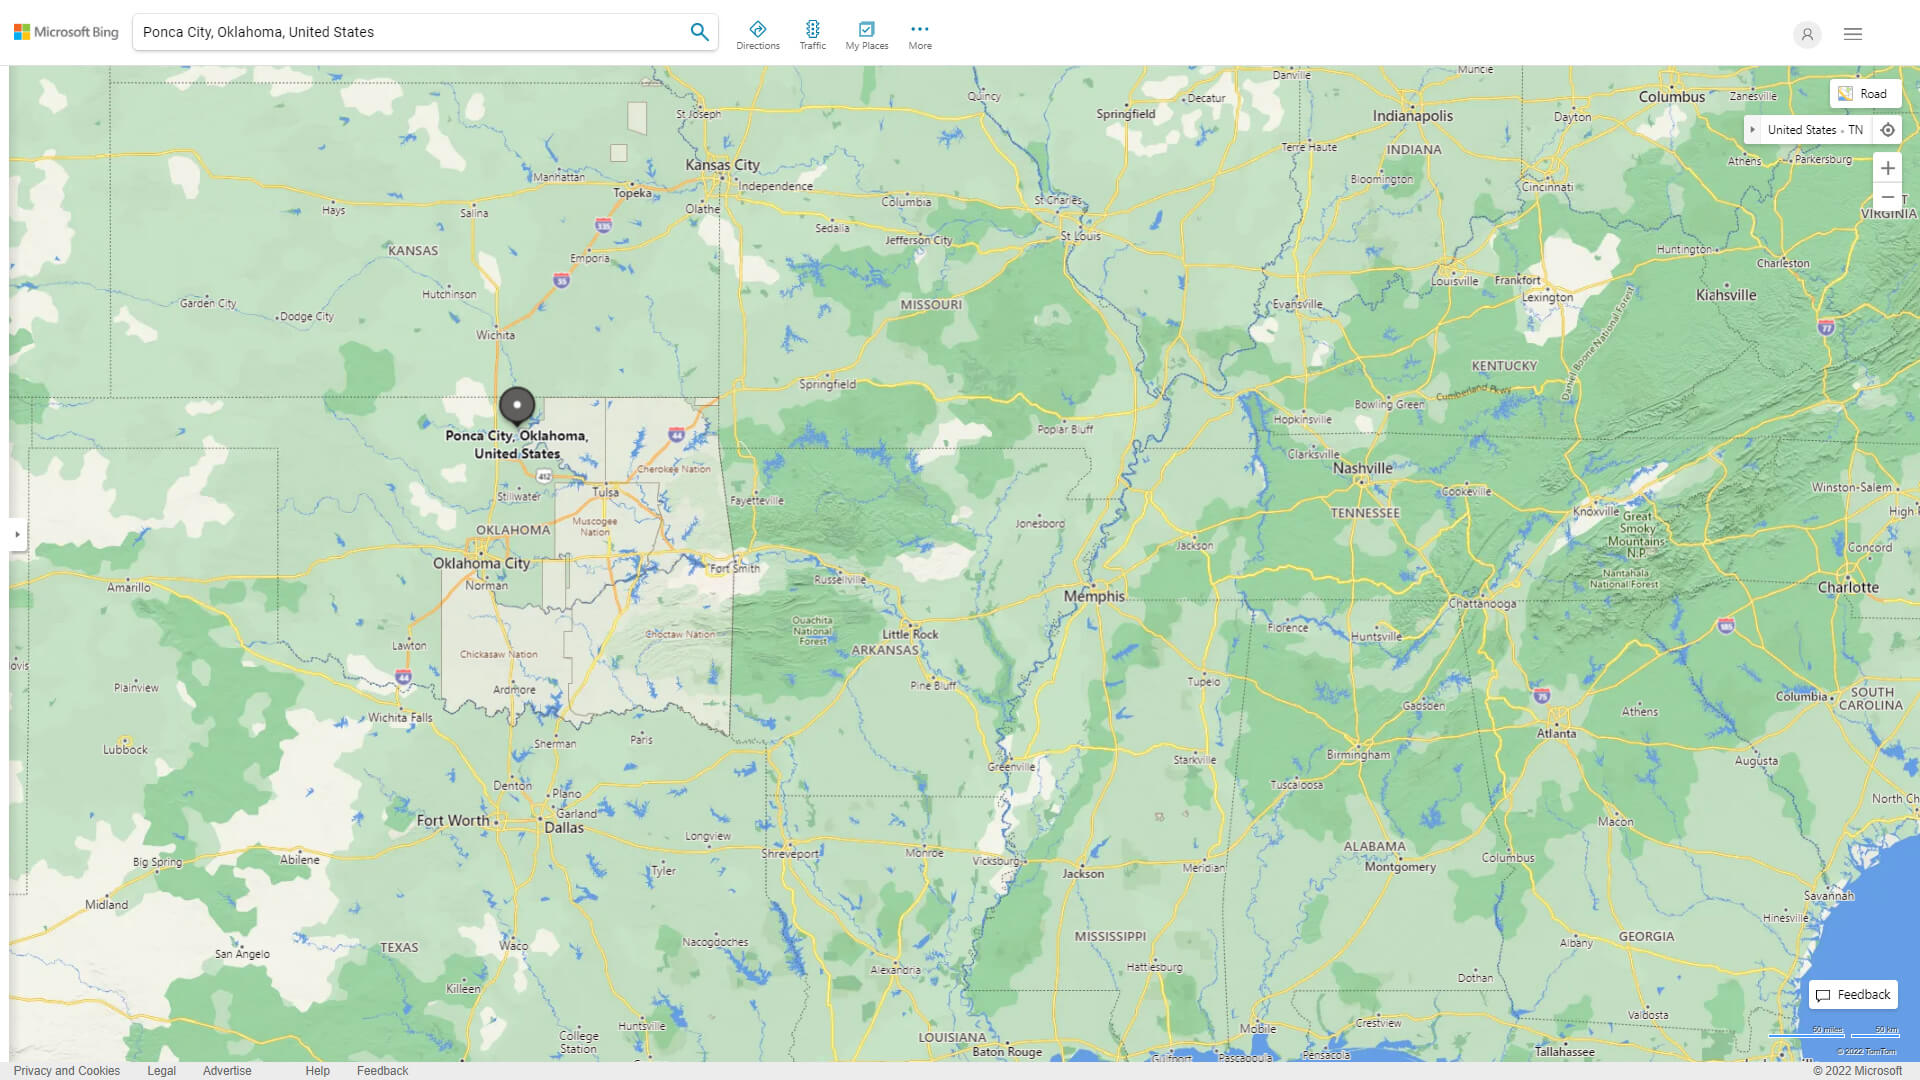The width and height of the screenshot is (1920, 1080).
Task: Click the Ponca City map pin
Action: 517,405
